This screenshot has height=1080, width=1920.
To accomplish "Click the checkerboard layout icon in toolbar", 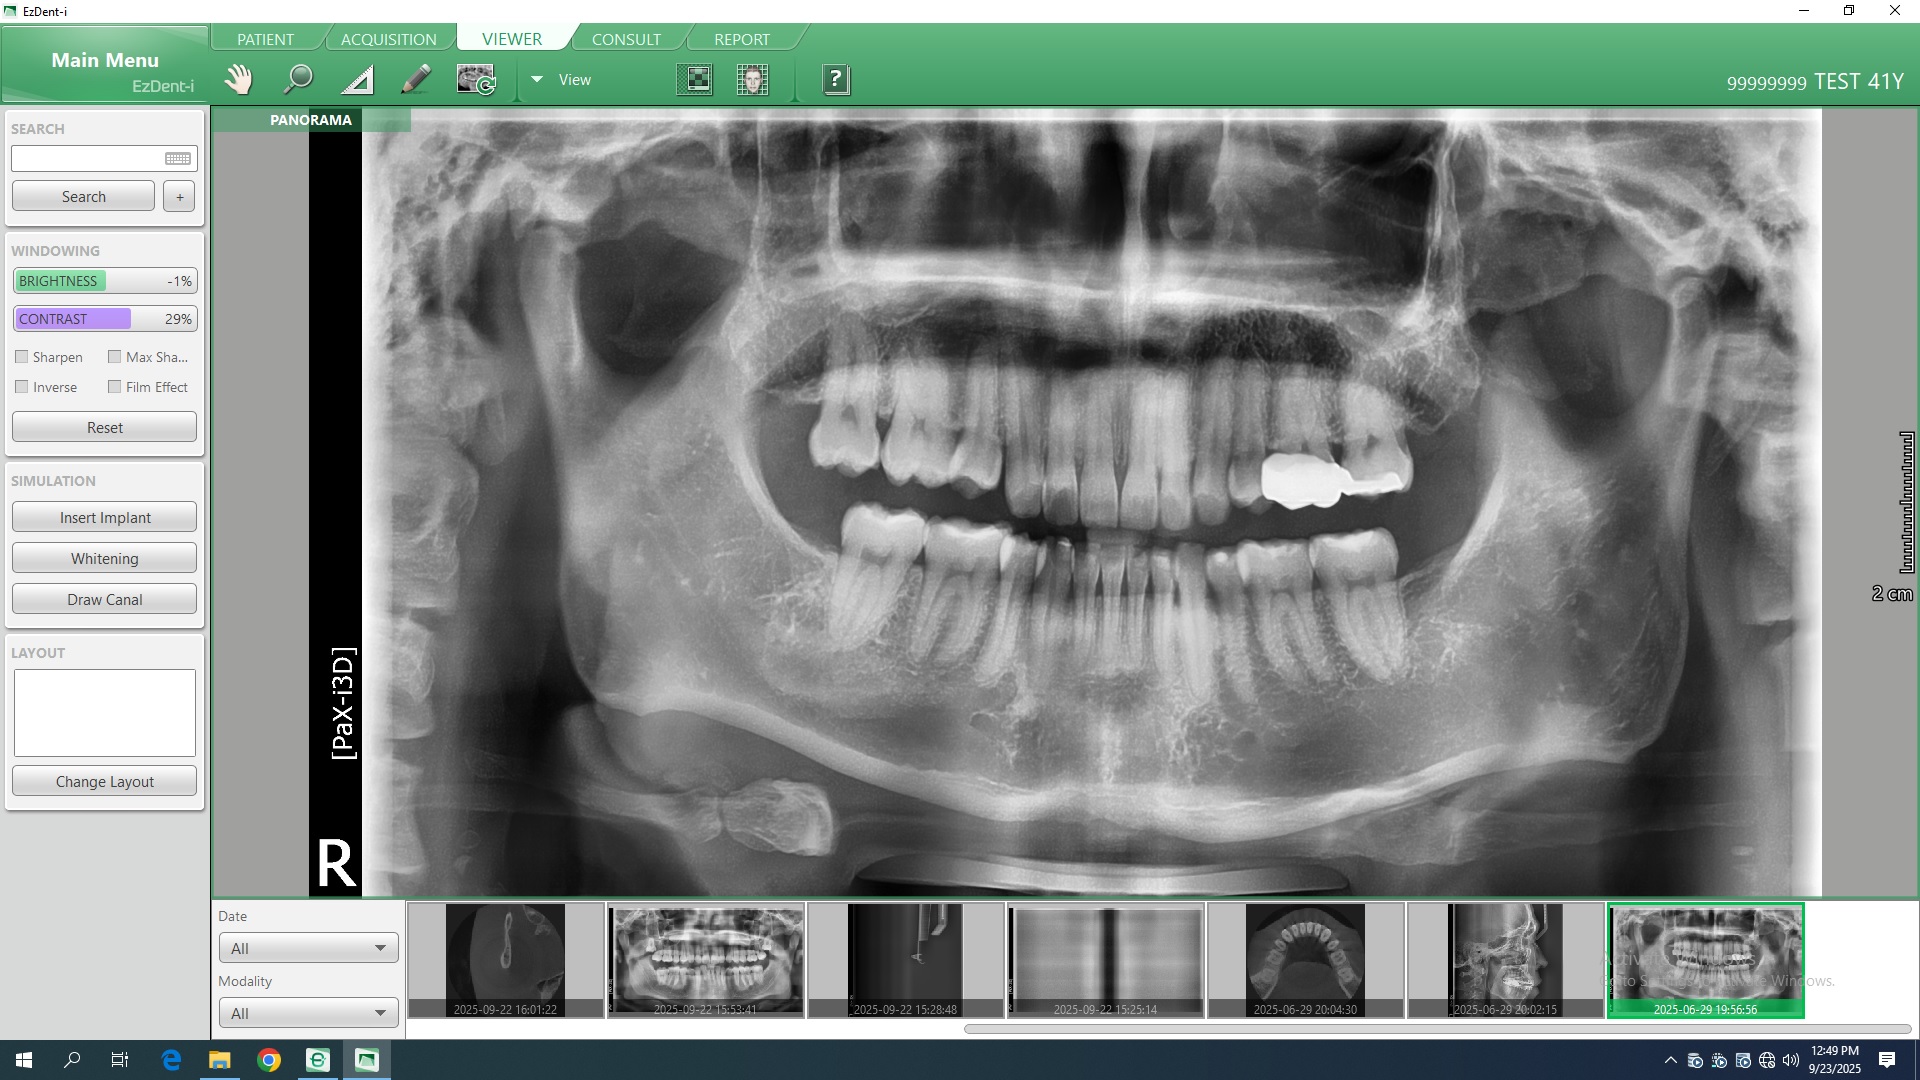I will 694,79.
